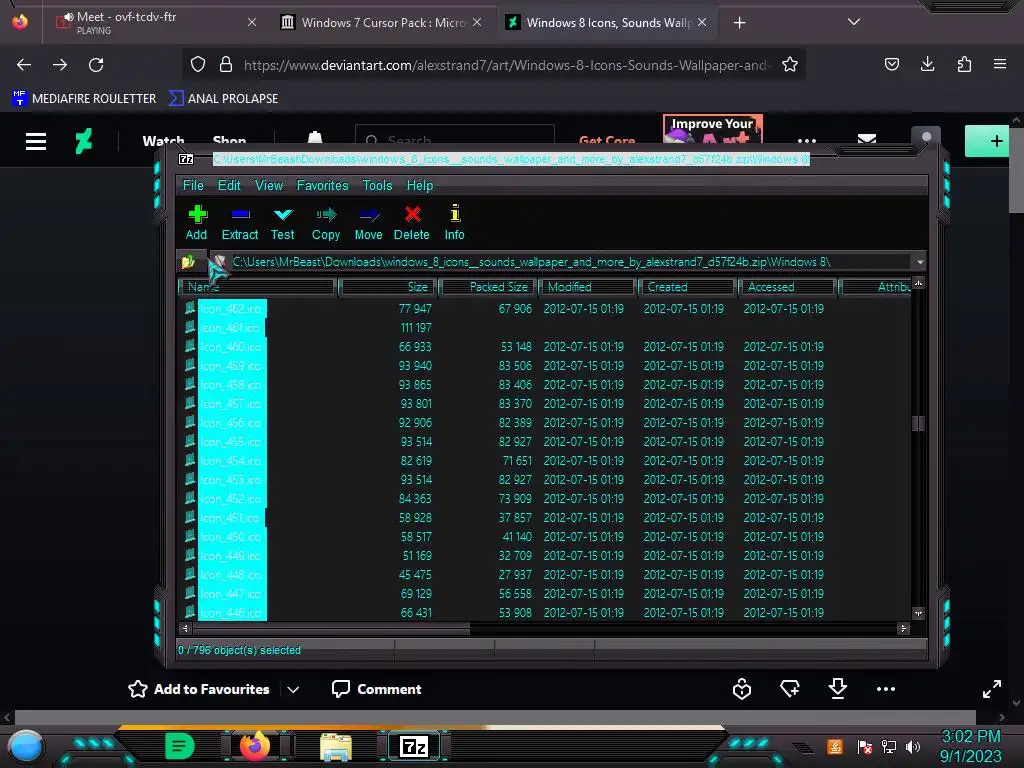Open the View menu in 7-Zip

(269, 185)
